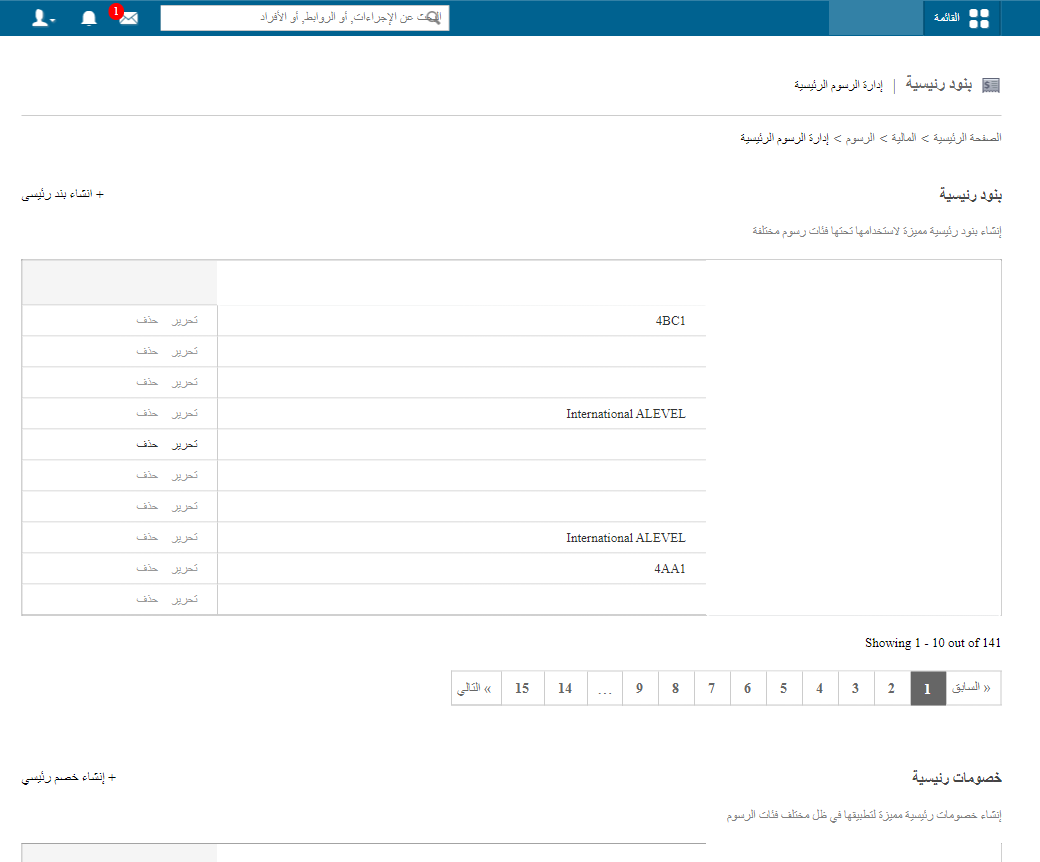Open the القائمة main menu
Screen dimensions: 1040x862
(961, 18)
